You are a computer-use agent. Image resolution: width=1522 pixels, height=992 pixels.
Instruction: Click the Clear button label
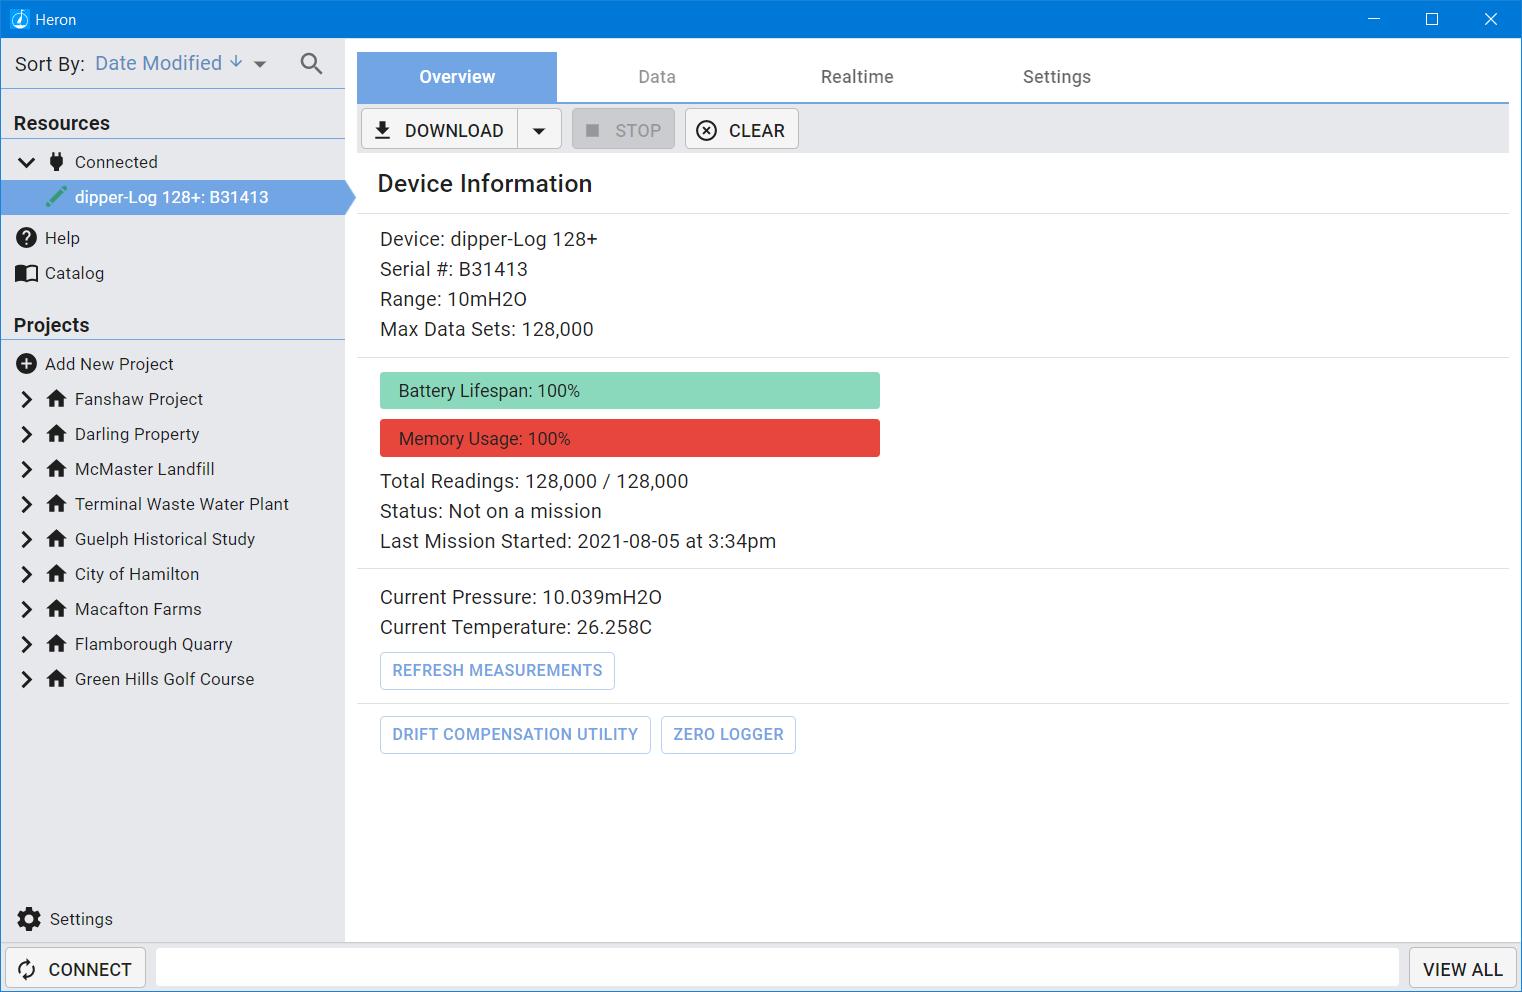(757, 130)
